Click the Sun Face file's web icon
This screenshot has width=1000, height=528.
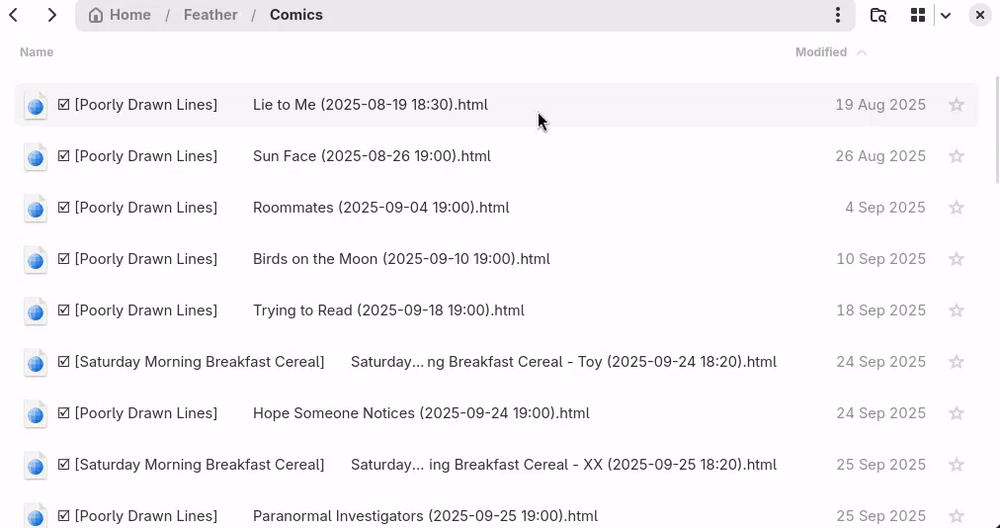coord(35,157)
